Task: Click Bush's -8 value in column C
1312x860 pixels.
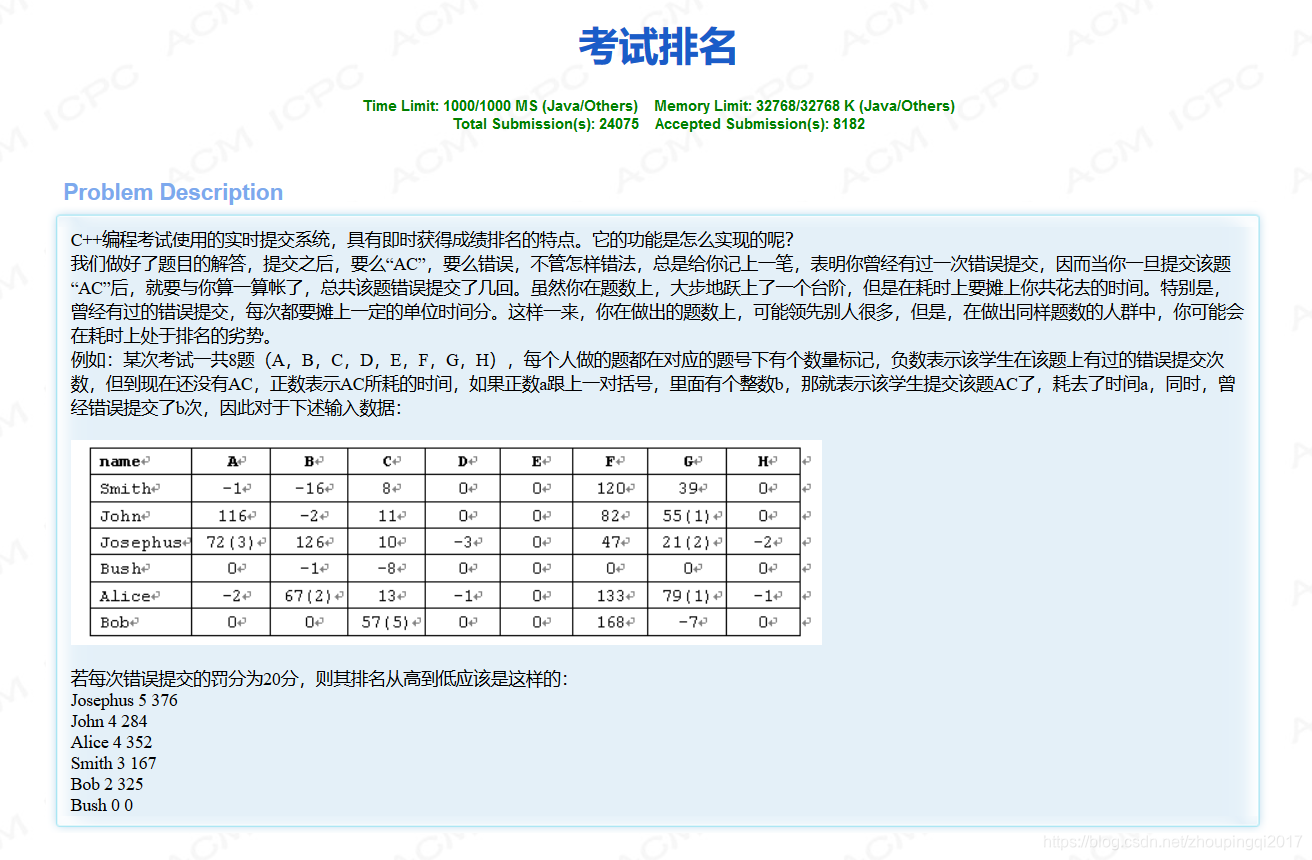Action: [387, 568]
